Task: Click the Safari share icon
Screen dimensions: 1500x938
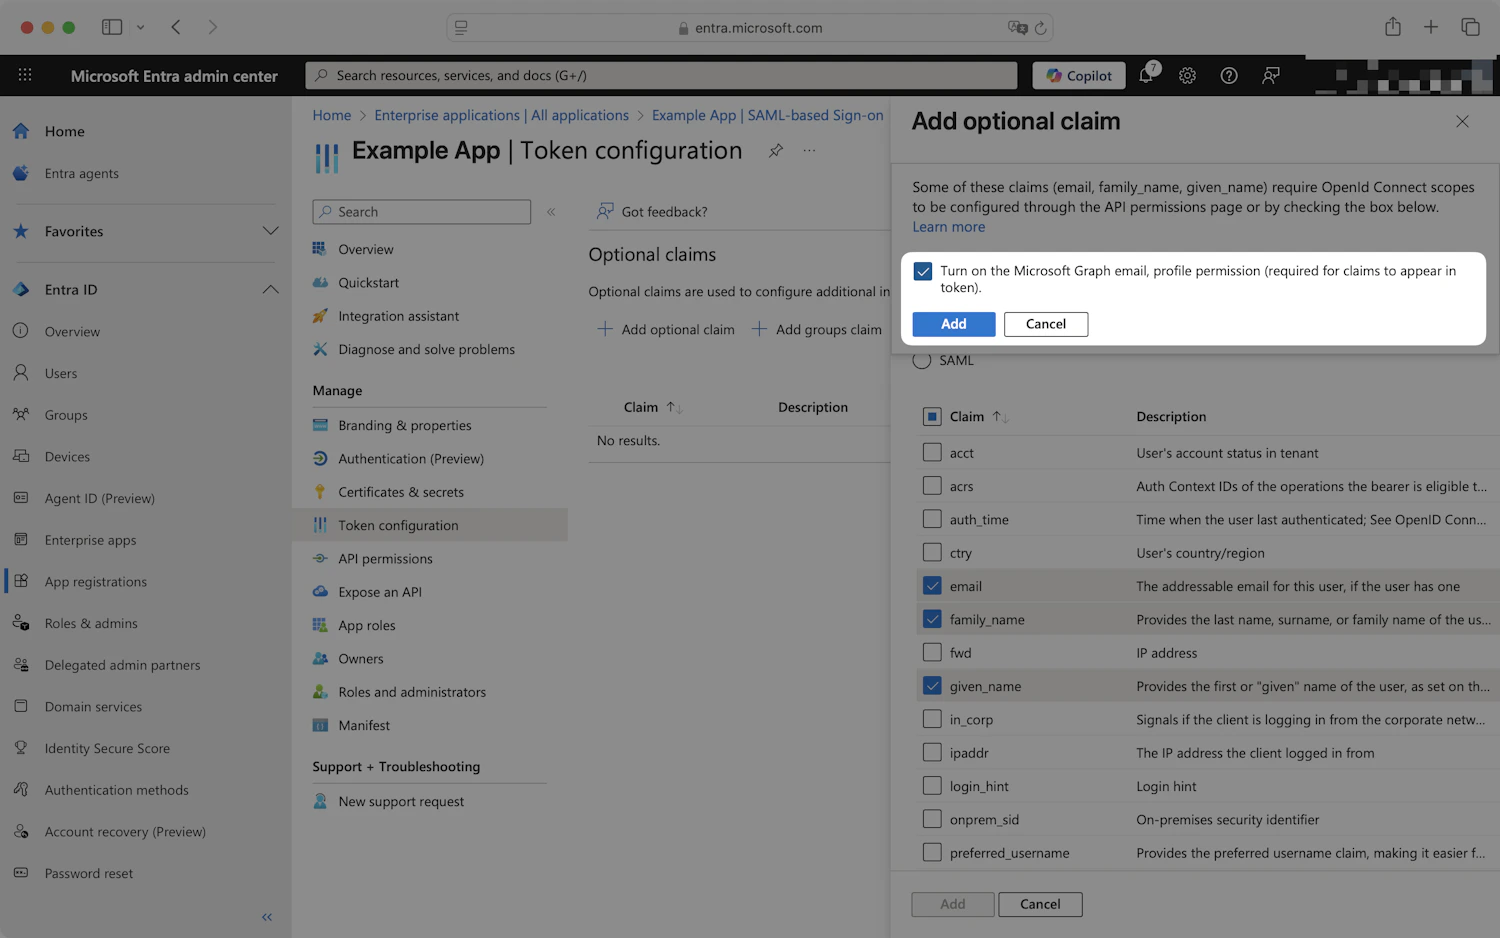Action: point(1393,27)
